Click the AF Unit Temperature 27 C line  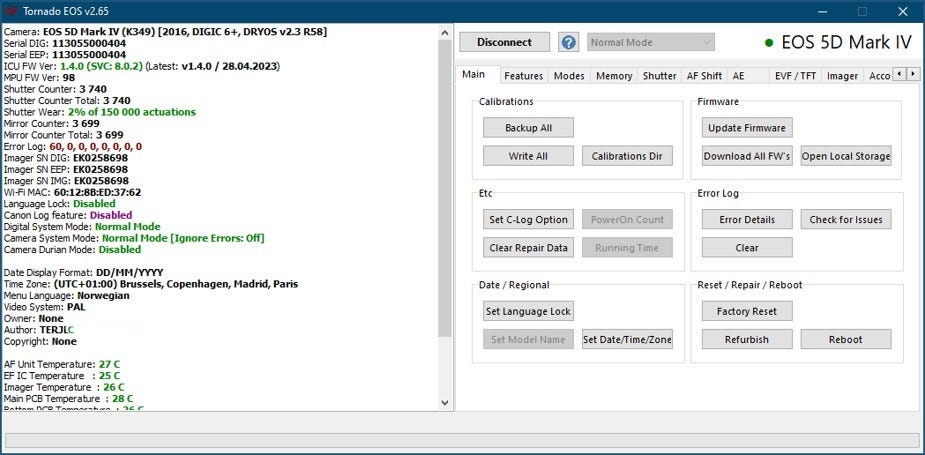click(61, 364)
